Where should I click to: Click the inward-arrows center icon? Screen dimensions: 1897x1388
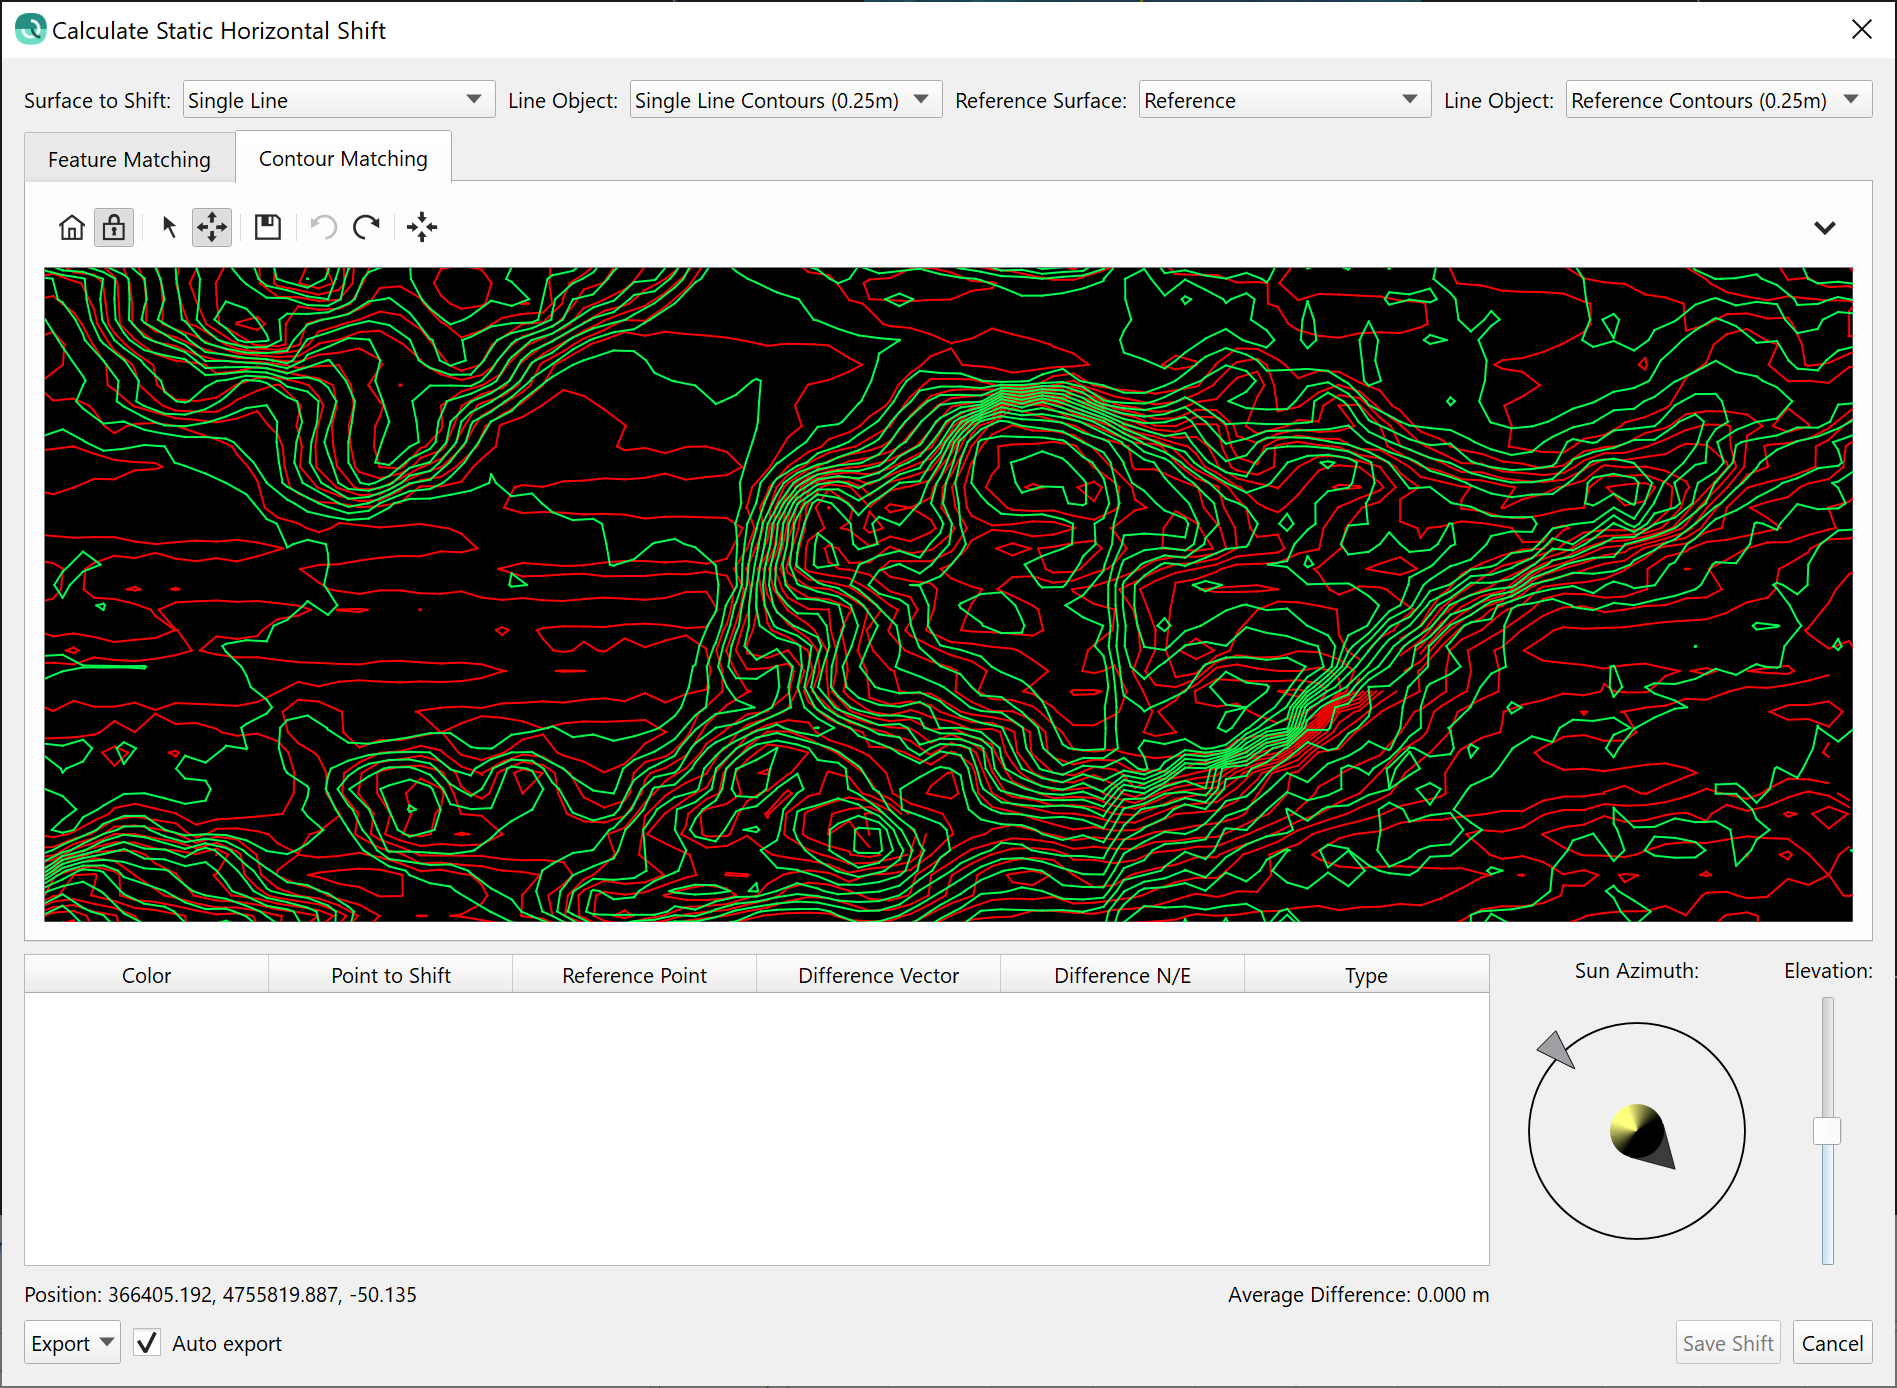pyautogui.click(x=422, y=228)
